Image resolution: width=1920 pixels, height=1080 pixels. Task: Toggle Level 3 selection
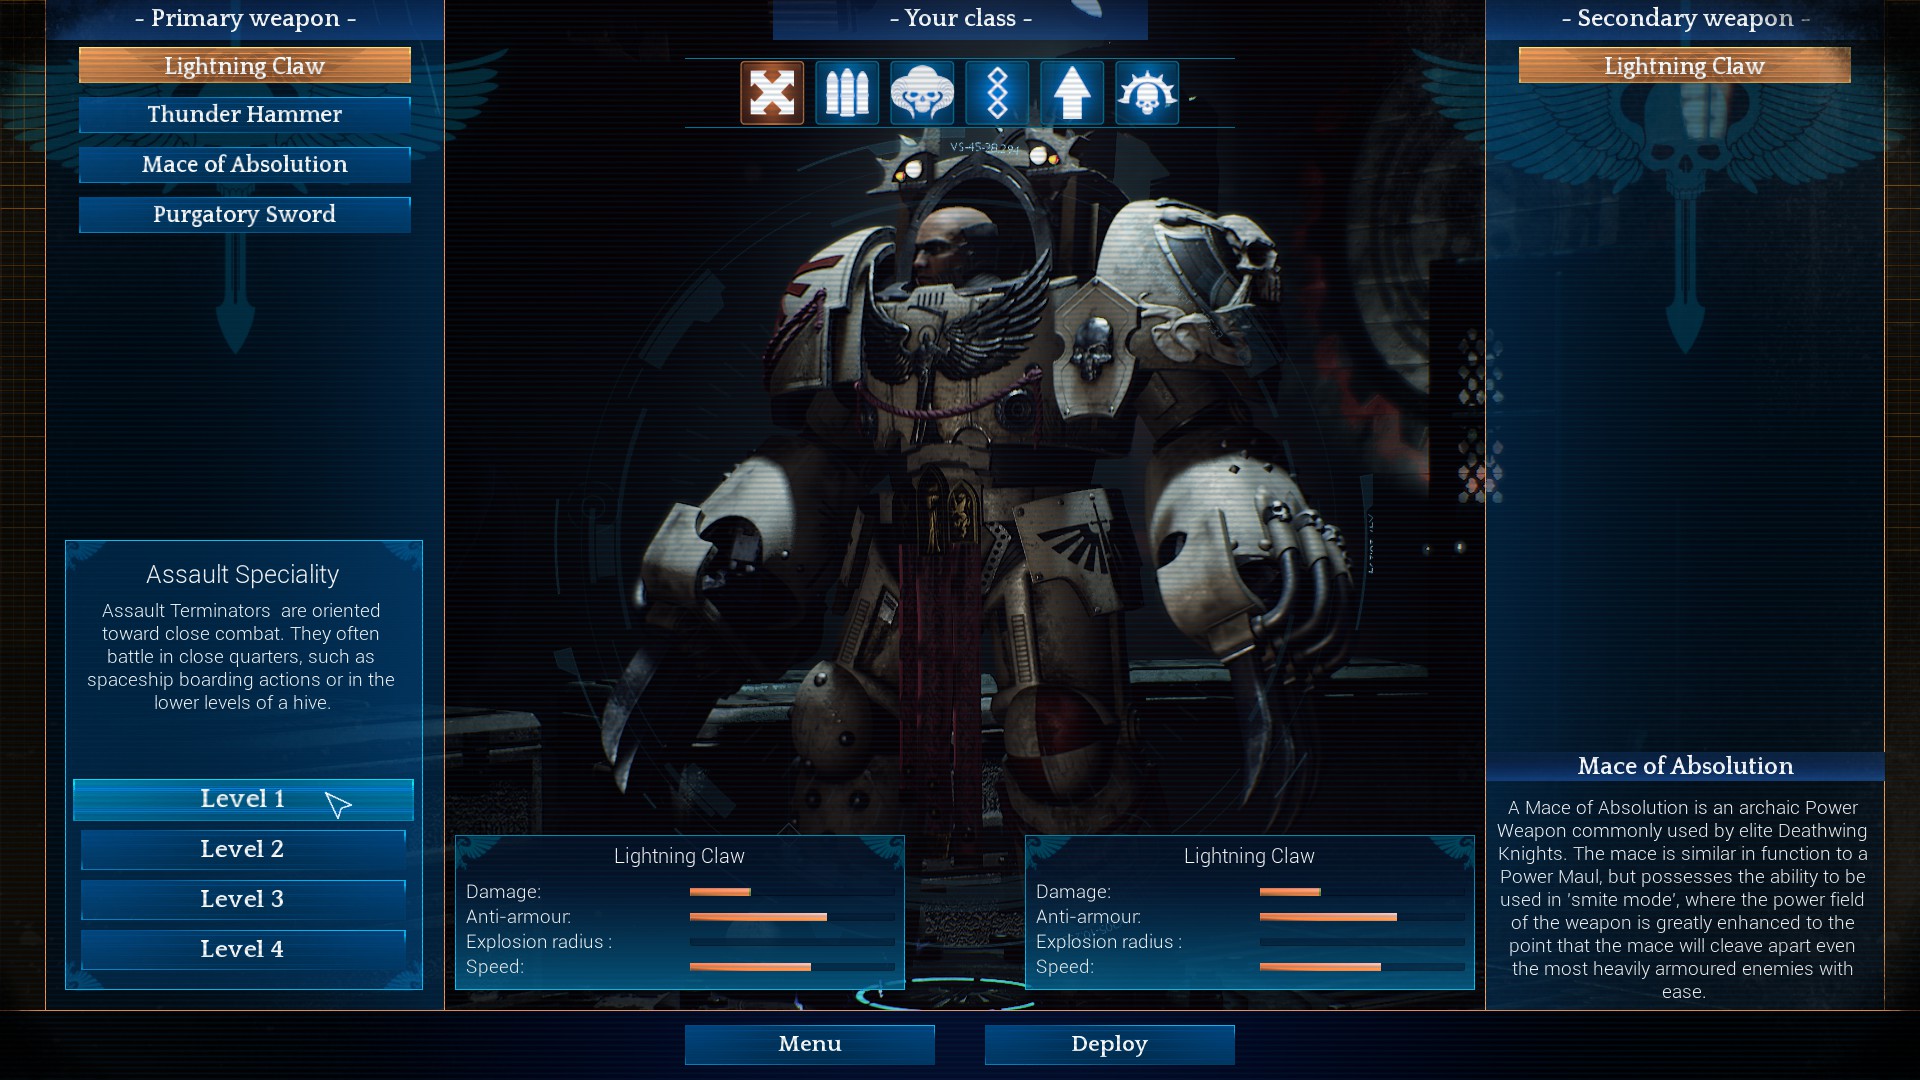point(243,898)
